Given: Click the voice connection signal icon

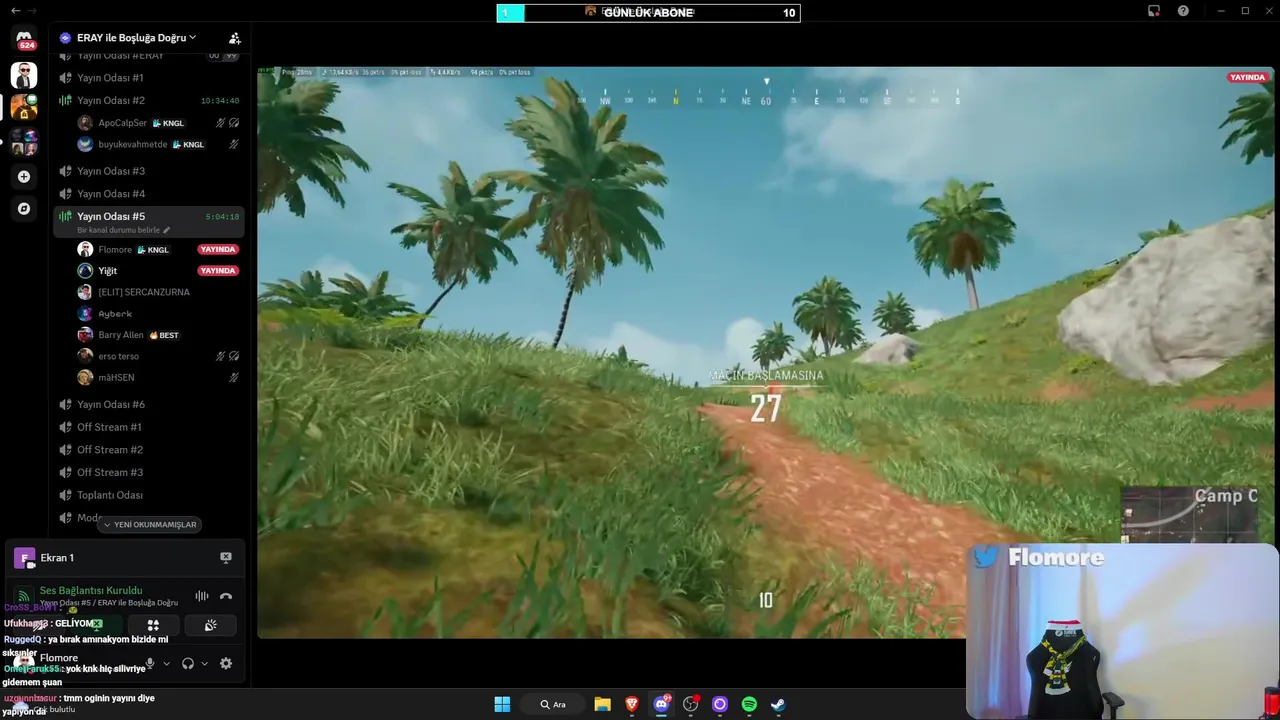Looking at the screenshot, I should coord(24,596).
